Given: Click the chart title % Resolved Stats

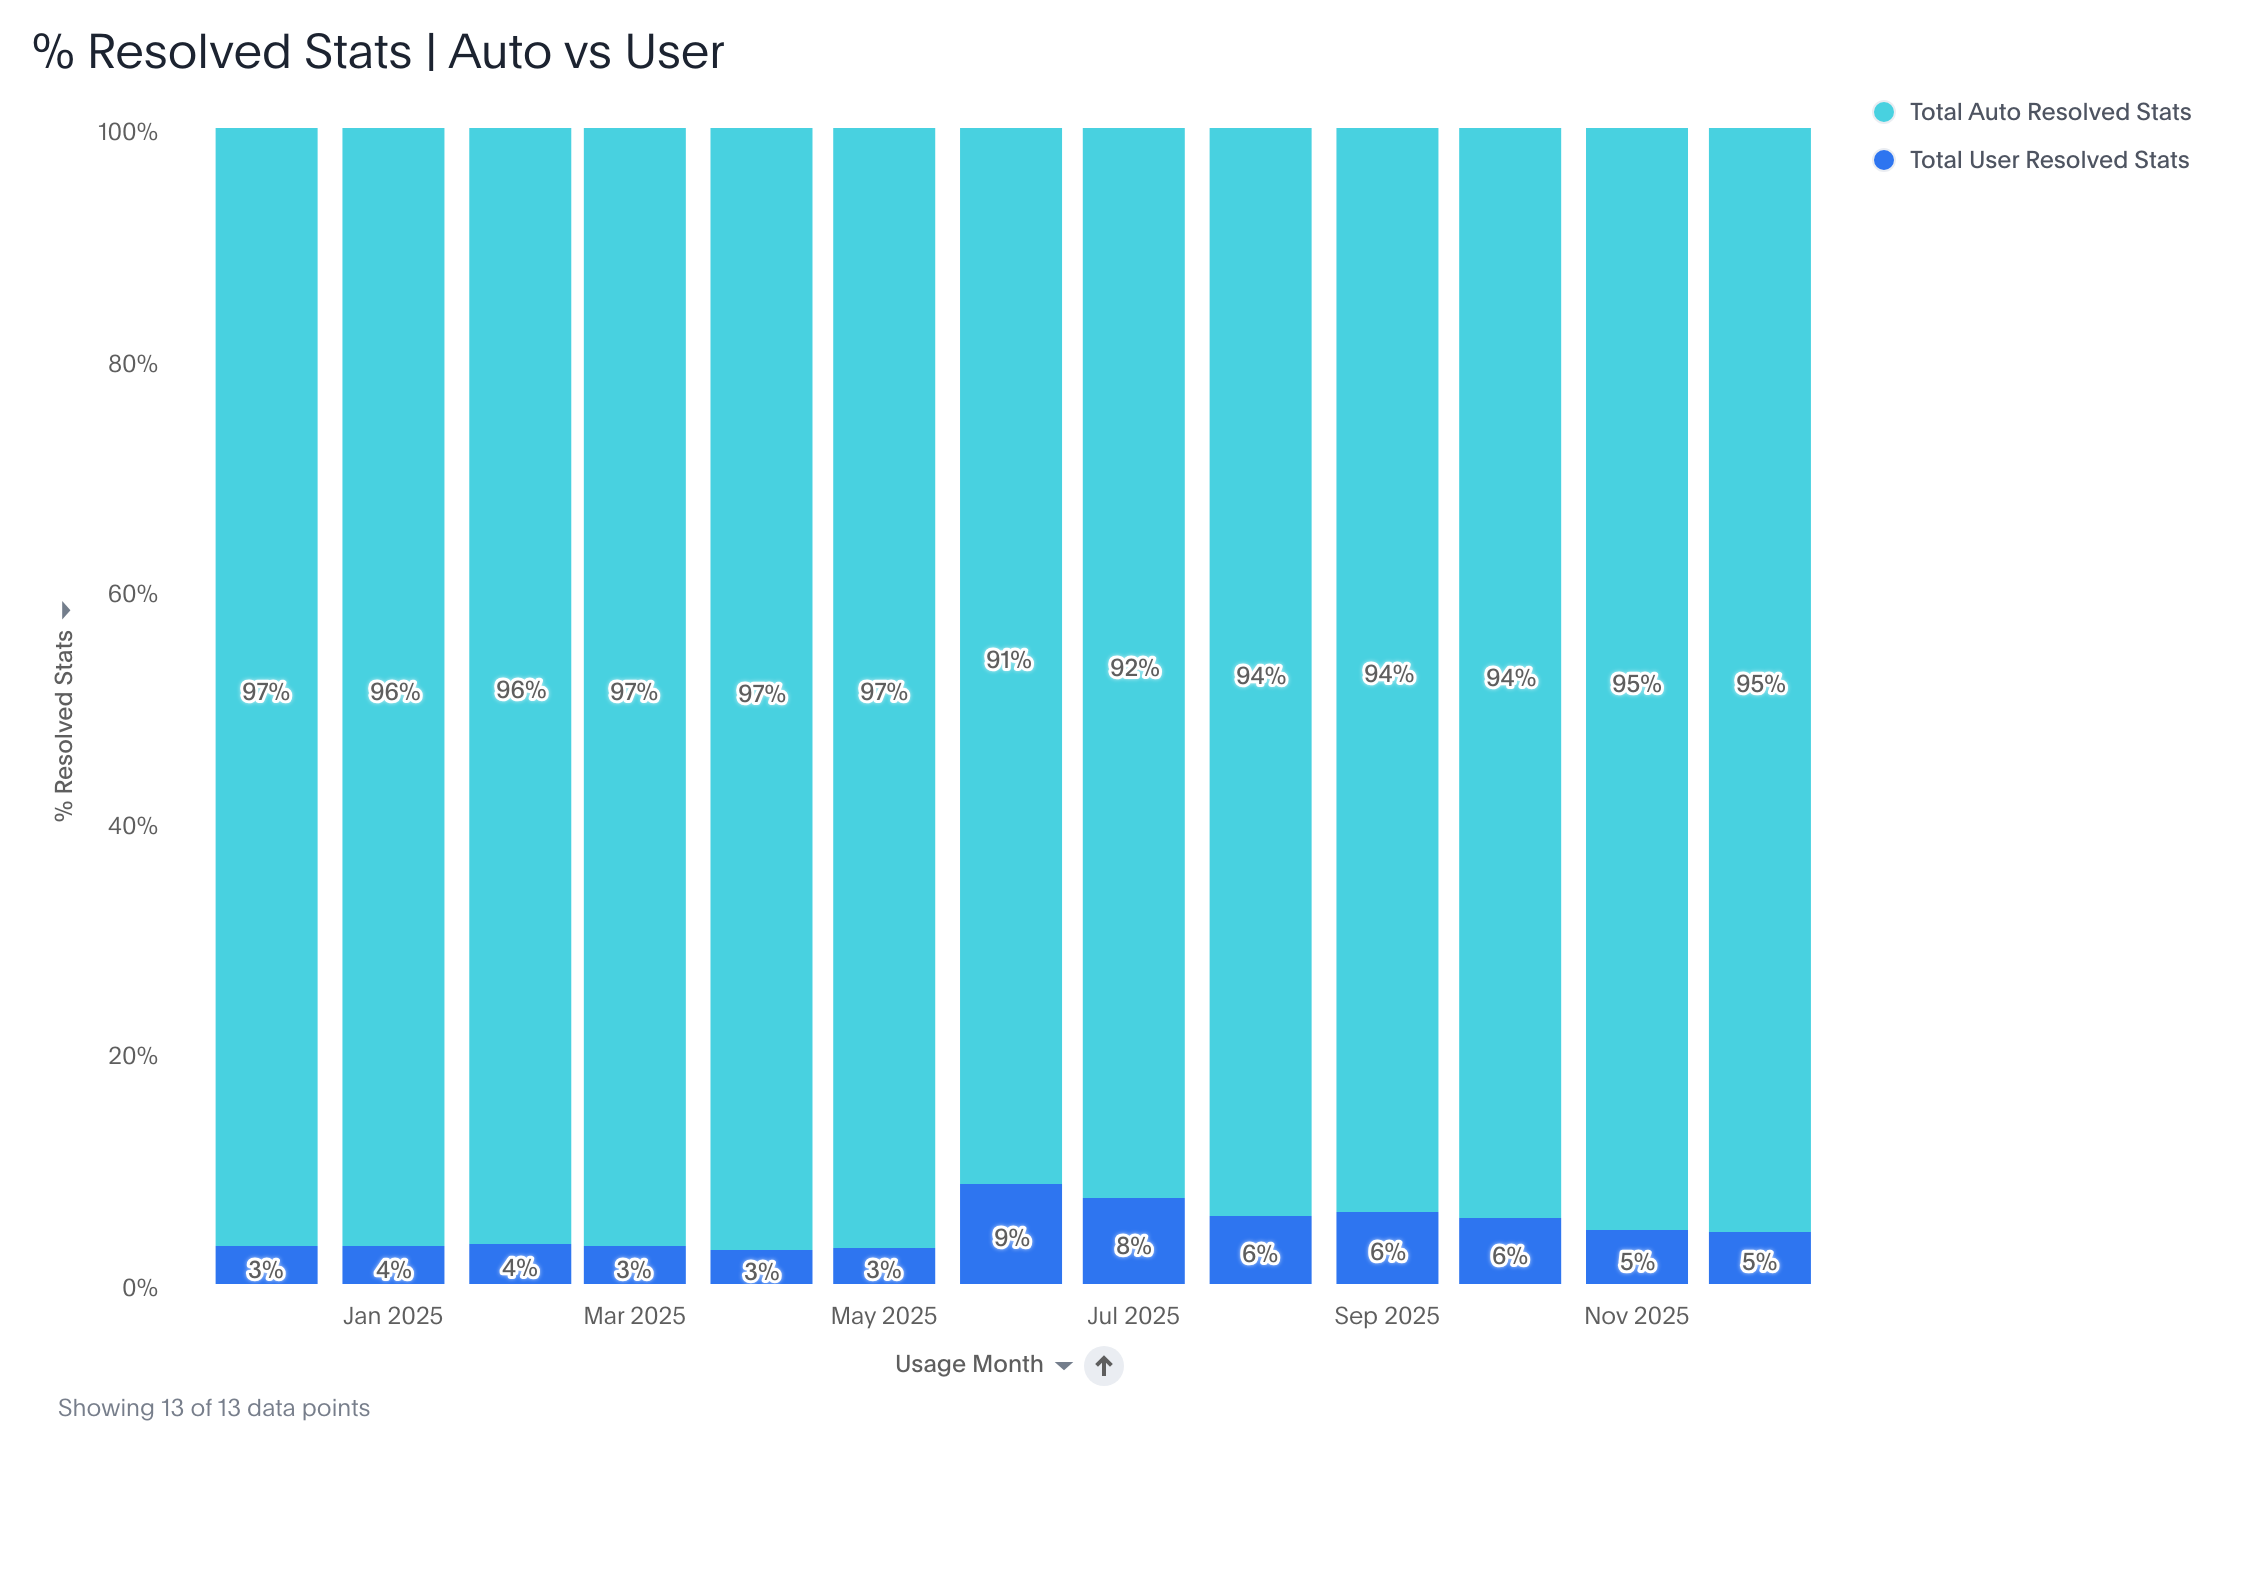Looking at the screenshot, I should pos(378,52).
